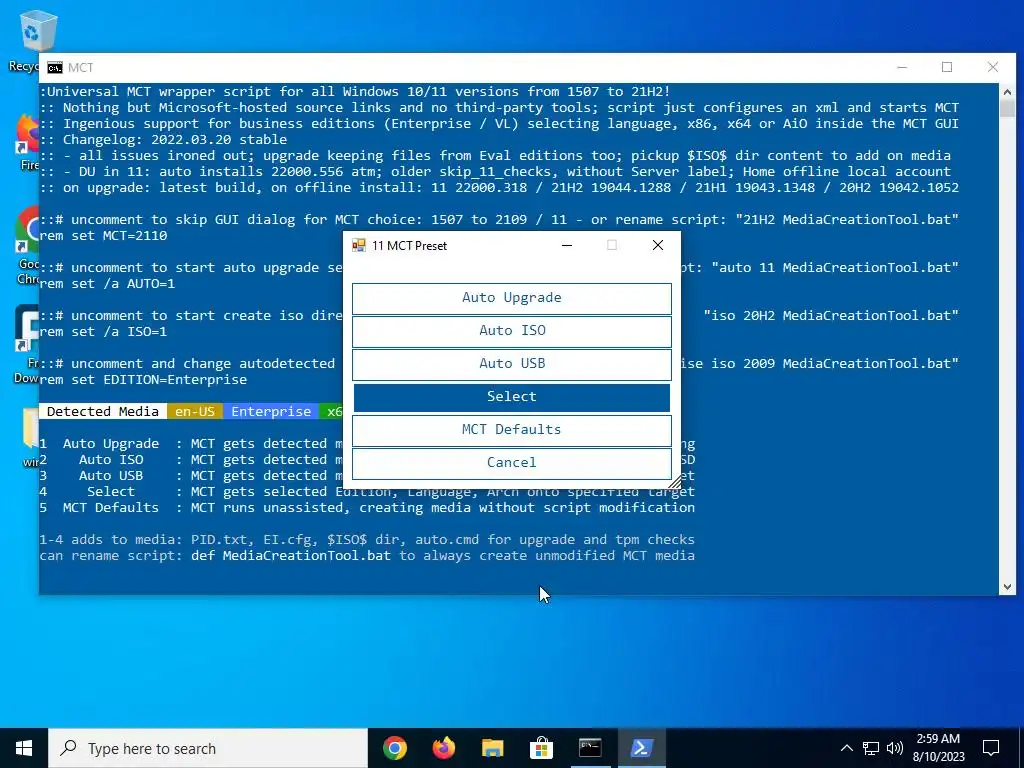This screenshot has width=1024, height=768.
Task: Click 'rem set /a AUTO=1' console line
Action: point(107,284)
